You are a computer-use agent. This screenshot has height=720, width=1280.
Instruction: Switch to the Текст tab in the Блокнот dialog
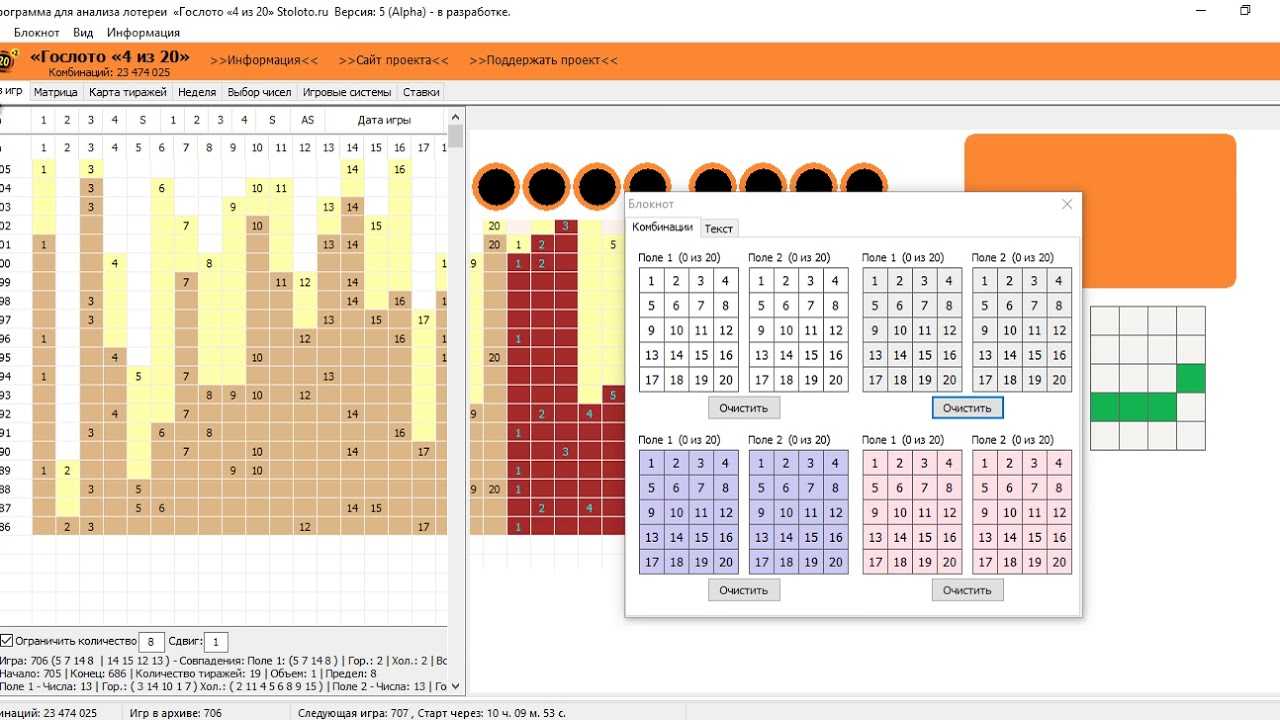[719, 228]
